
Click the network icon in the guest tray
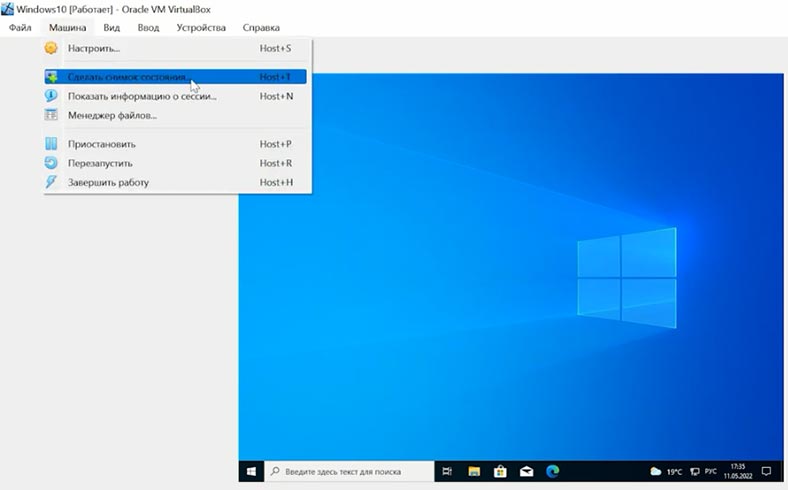695,471
